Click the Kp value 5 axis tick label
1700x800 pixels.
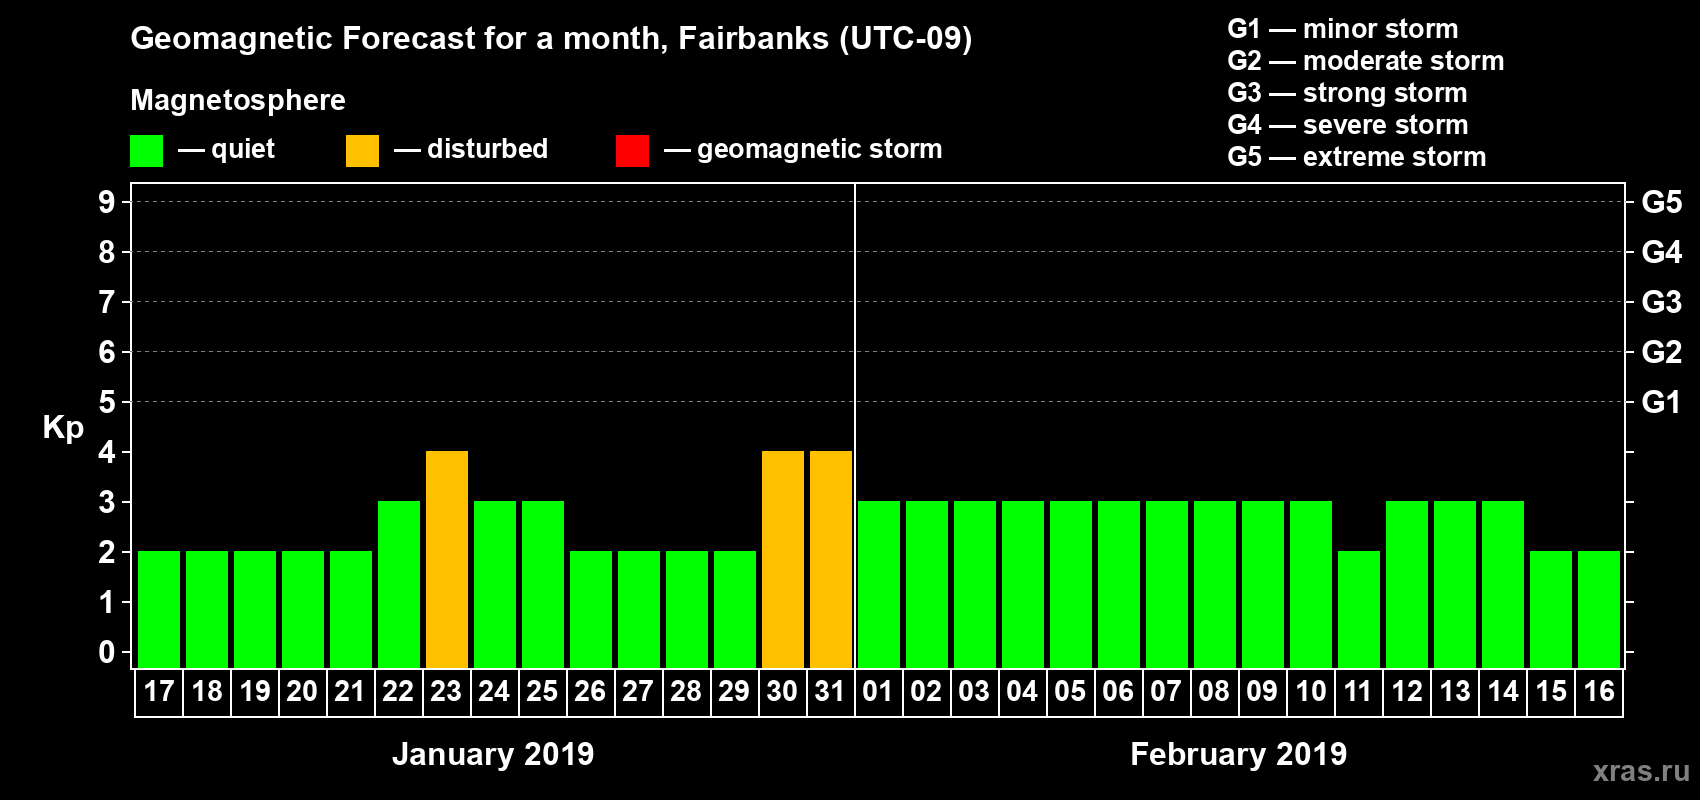tap(107, 402)
